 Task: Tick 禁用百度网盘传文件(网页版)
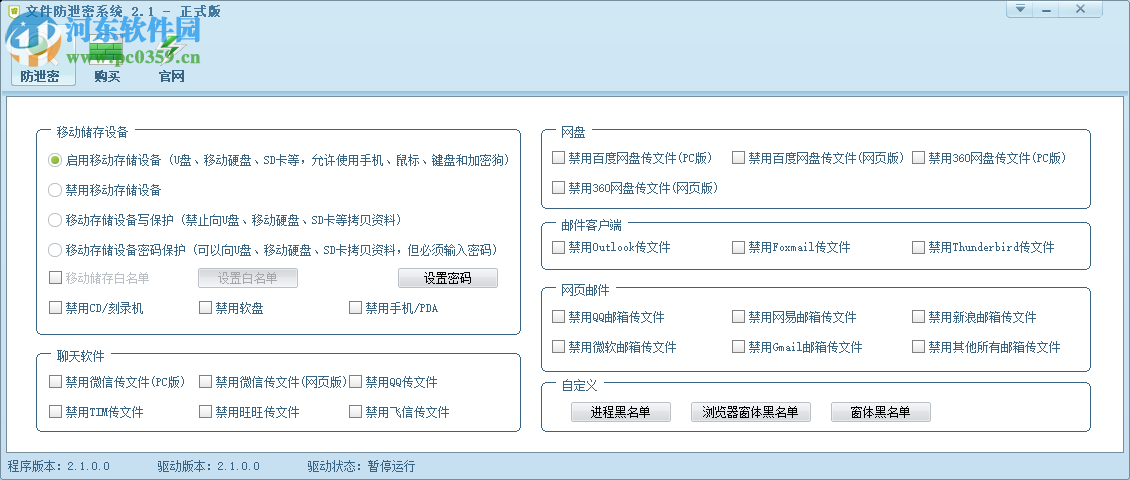point(739,158)
